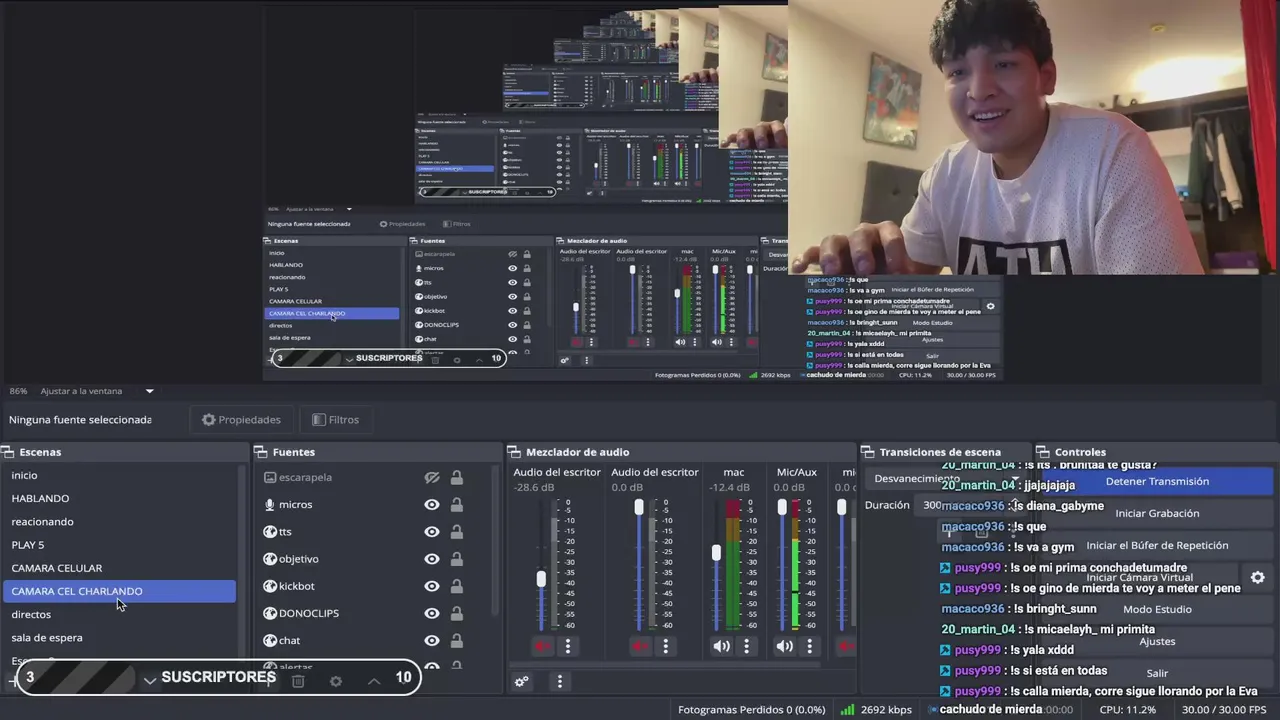The width and height of the screenshot is (1280, 720).
Task: Click the green bitrate signal icon
Action: point(847,709)
